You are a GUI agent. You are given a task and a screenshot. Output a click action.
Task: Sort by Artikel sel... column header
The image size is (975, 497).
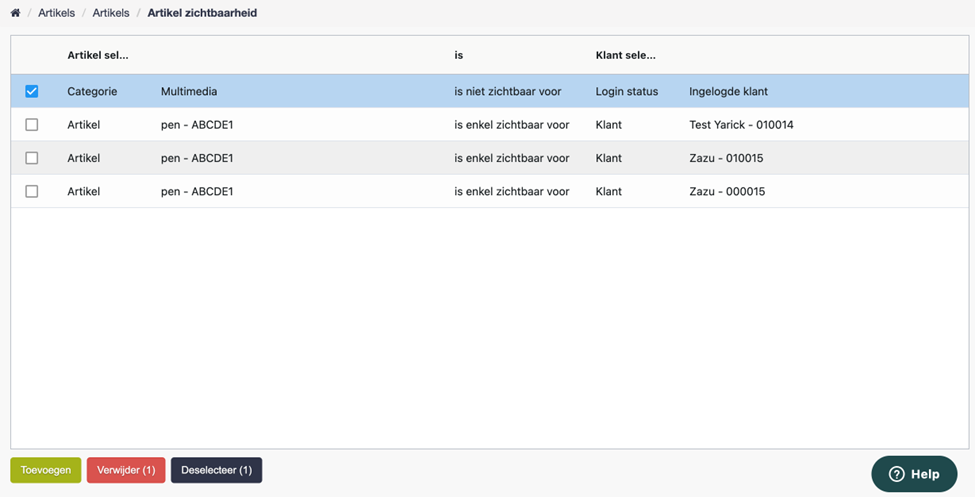(98, 55)
